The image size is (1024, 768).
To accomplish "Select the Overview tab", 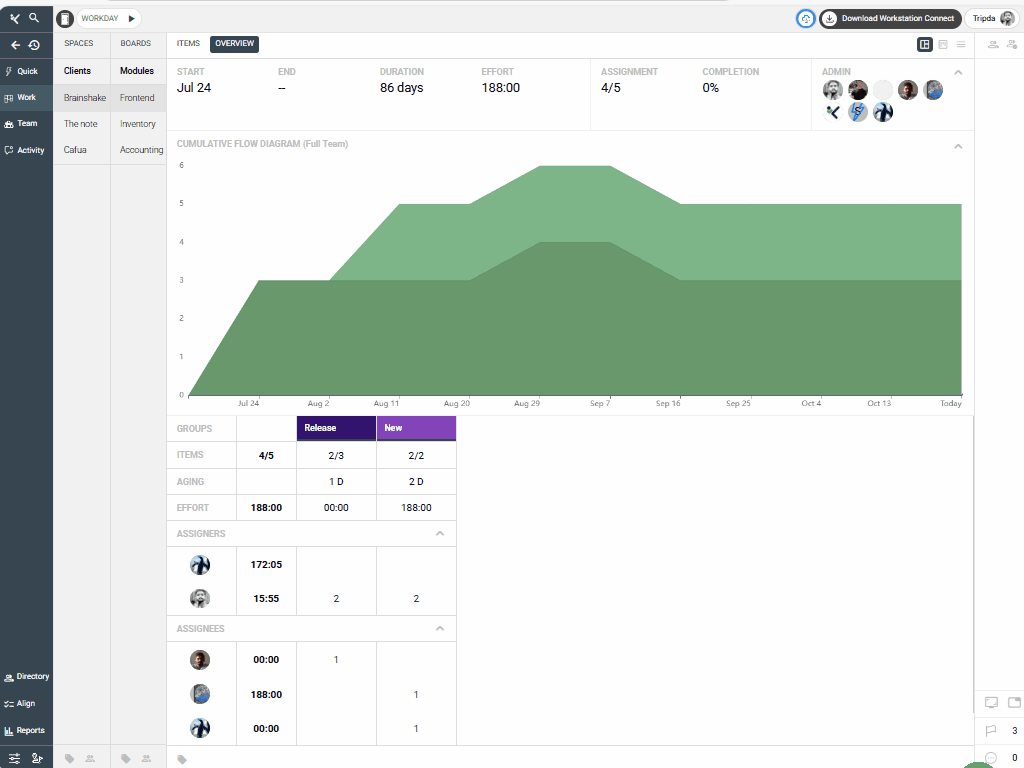I will [x=234, y=44].
